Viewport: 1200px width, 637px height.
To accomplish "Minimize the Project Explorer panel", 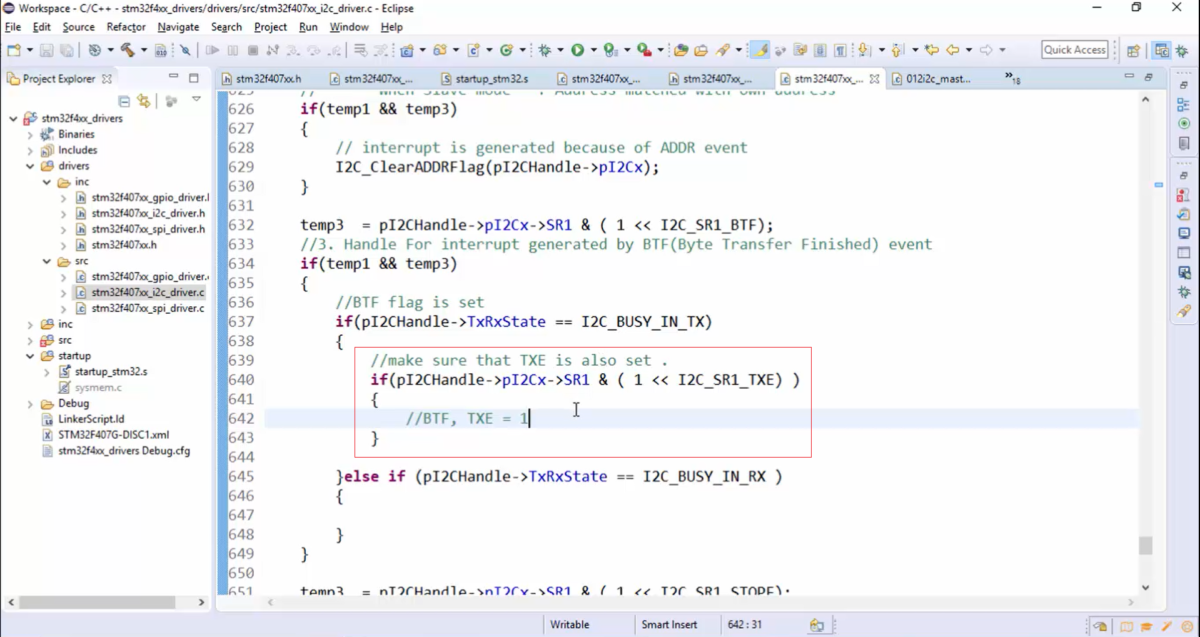I will pyautogui.click(x=173, y=76).
